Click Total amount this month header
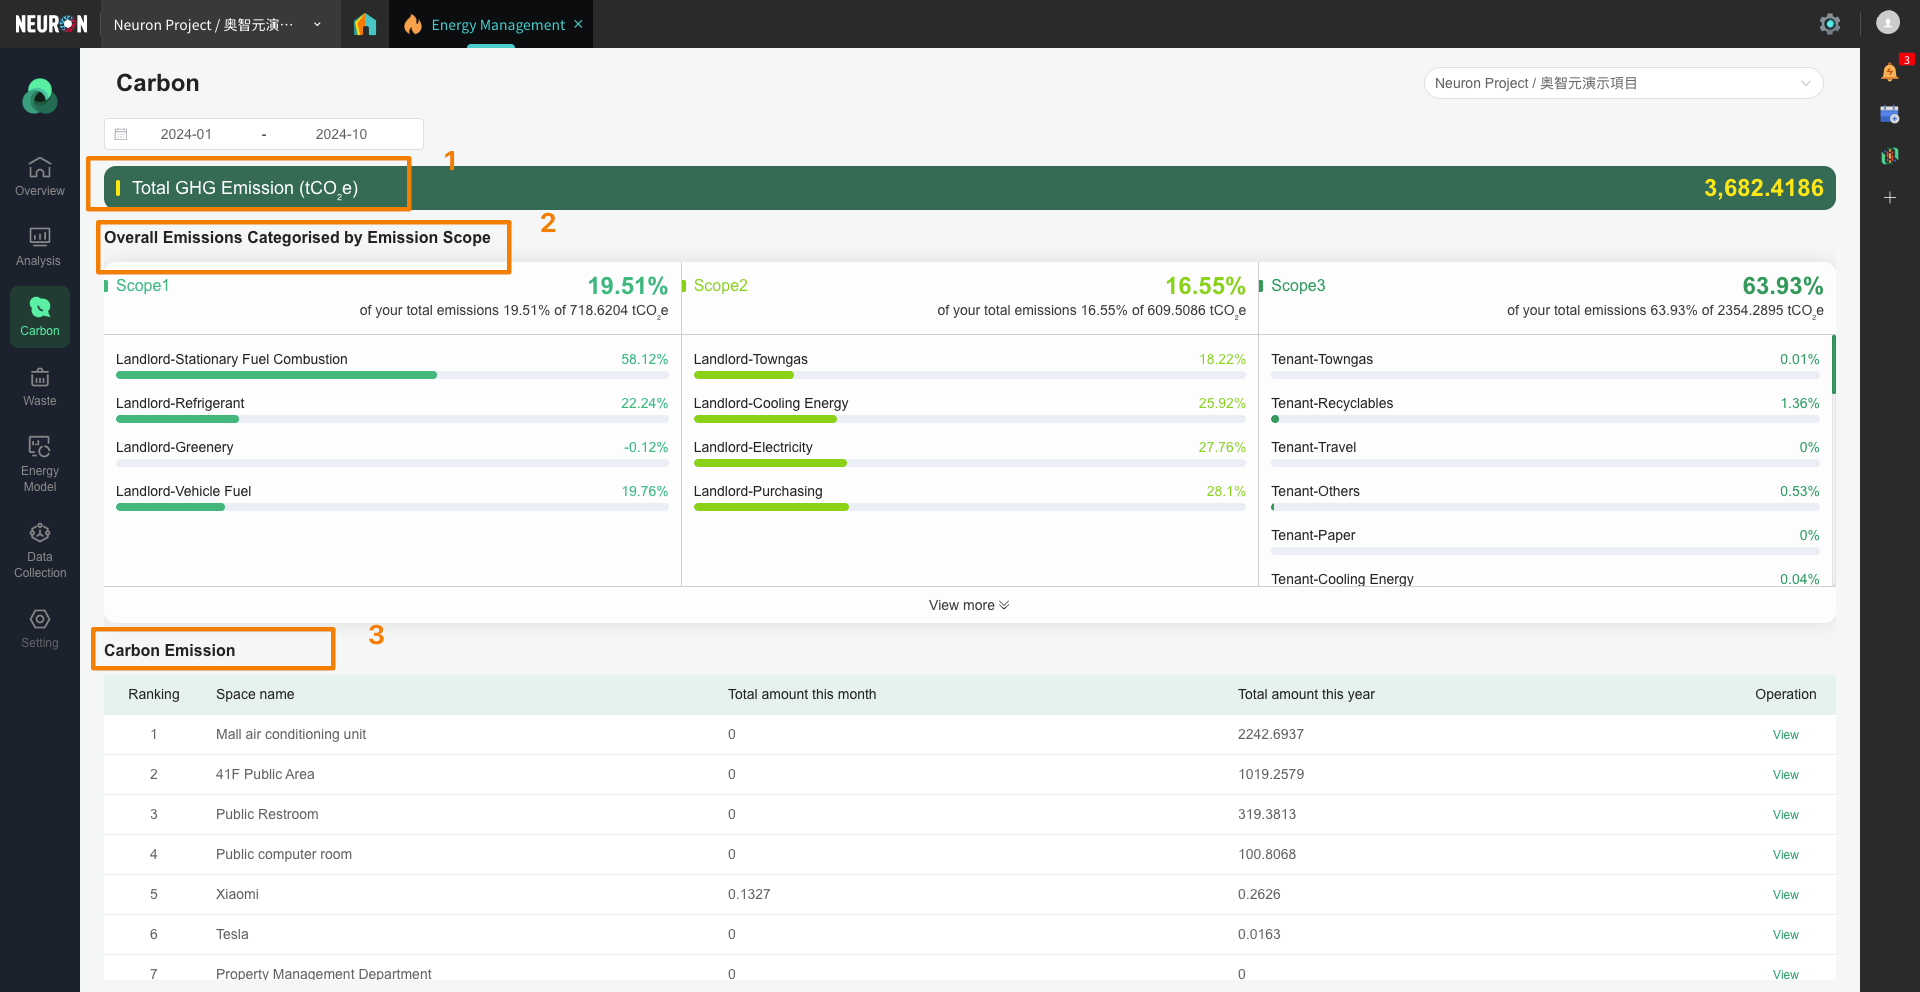Image resolution: width=1920 pixels, height=992 pixels. (x=802, y=694)
